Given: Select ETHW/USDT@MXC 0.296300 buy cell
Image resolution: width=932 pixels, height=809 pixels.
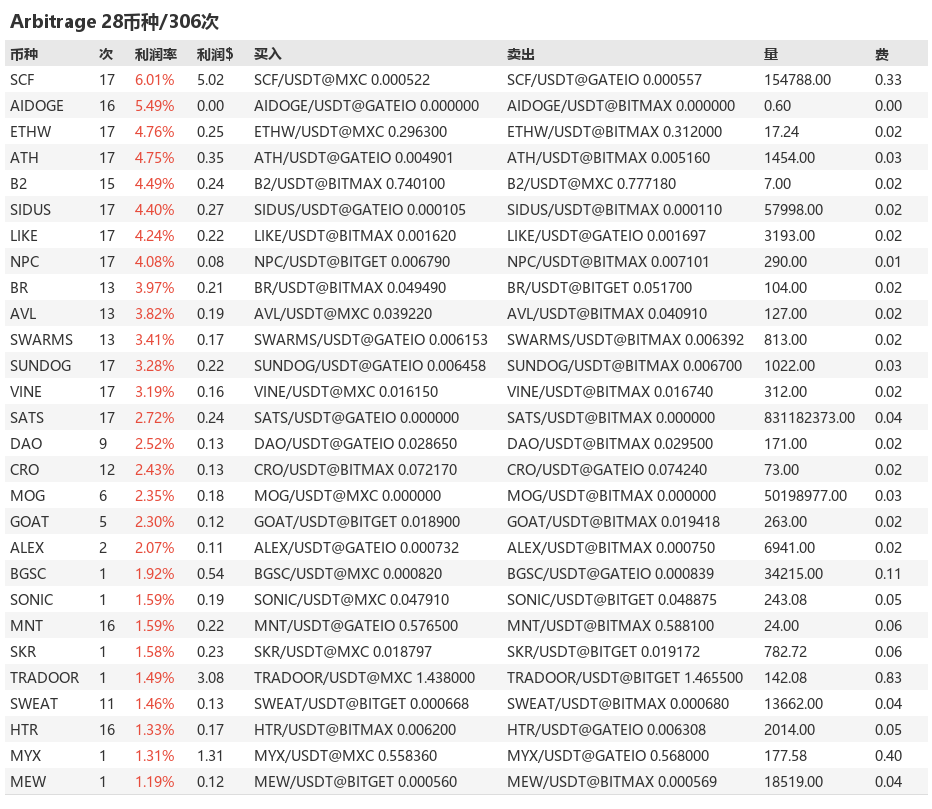Looking at the screenshot, I should pos(351,132).
